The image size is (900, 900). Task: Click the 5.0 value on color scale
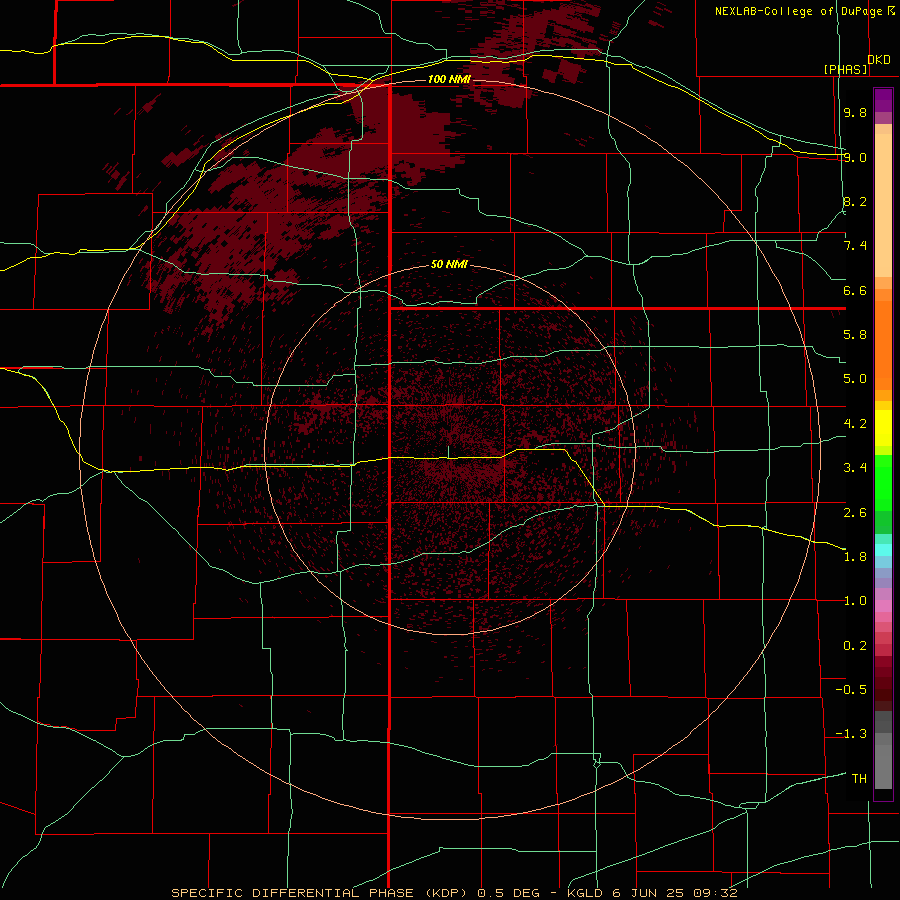pyautogui.click(x=855, y=379)
